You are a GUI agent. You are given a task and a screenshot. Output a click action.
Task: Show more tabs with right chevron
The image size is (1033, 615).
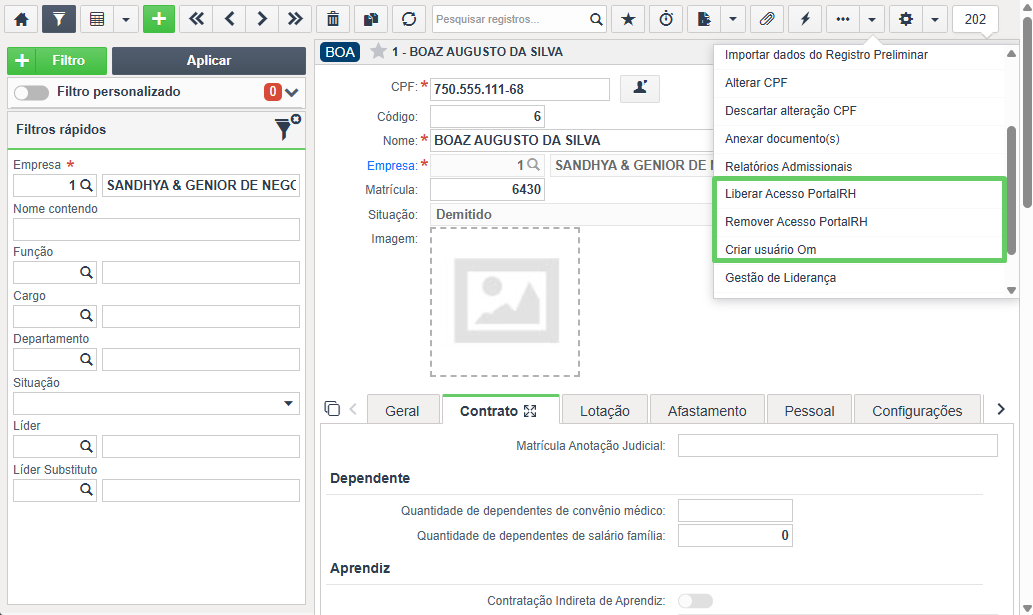1001,410
